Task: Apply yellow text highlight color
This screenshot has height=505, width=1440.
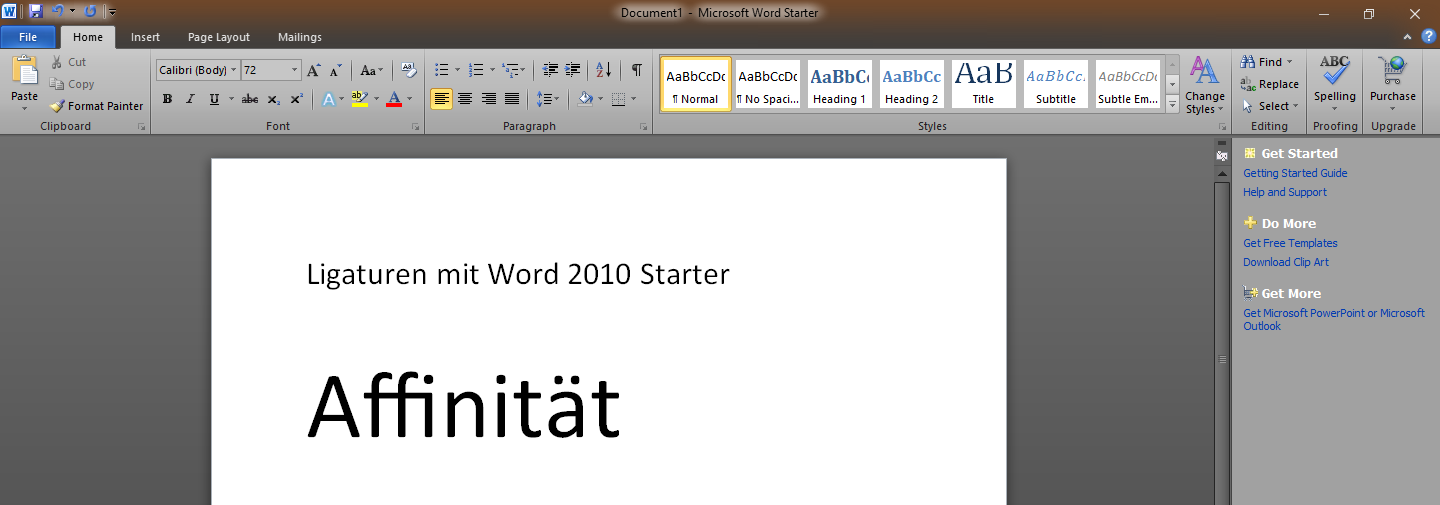Action: [359, 99]
